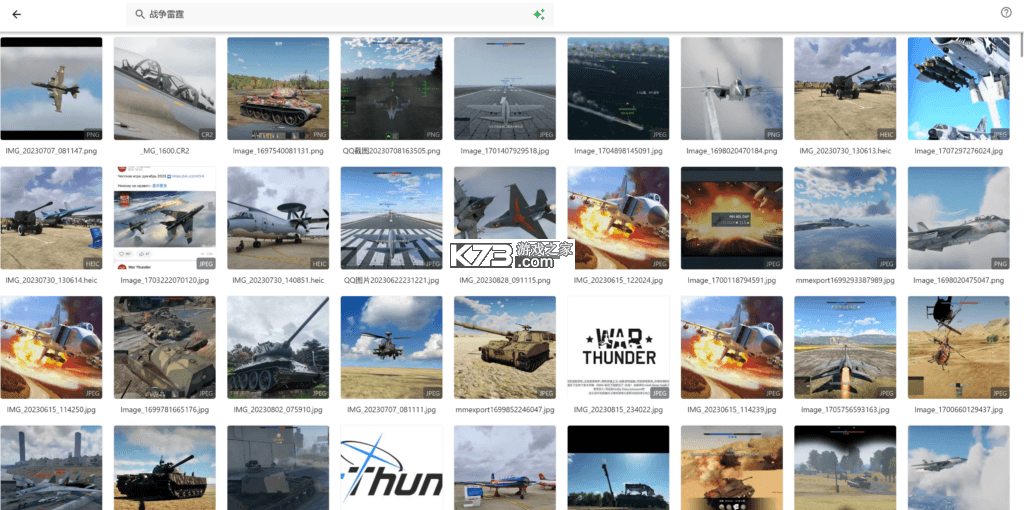
Task: Open thumbnail mmexport1699852246047.jpg
Action: click(505, 347)
